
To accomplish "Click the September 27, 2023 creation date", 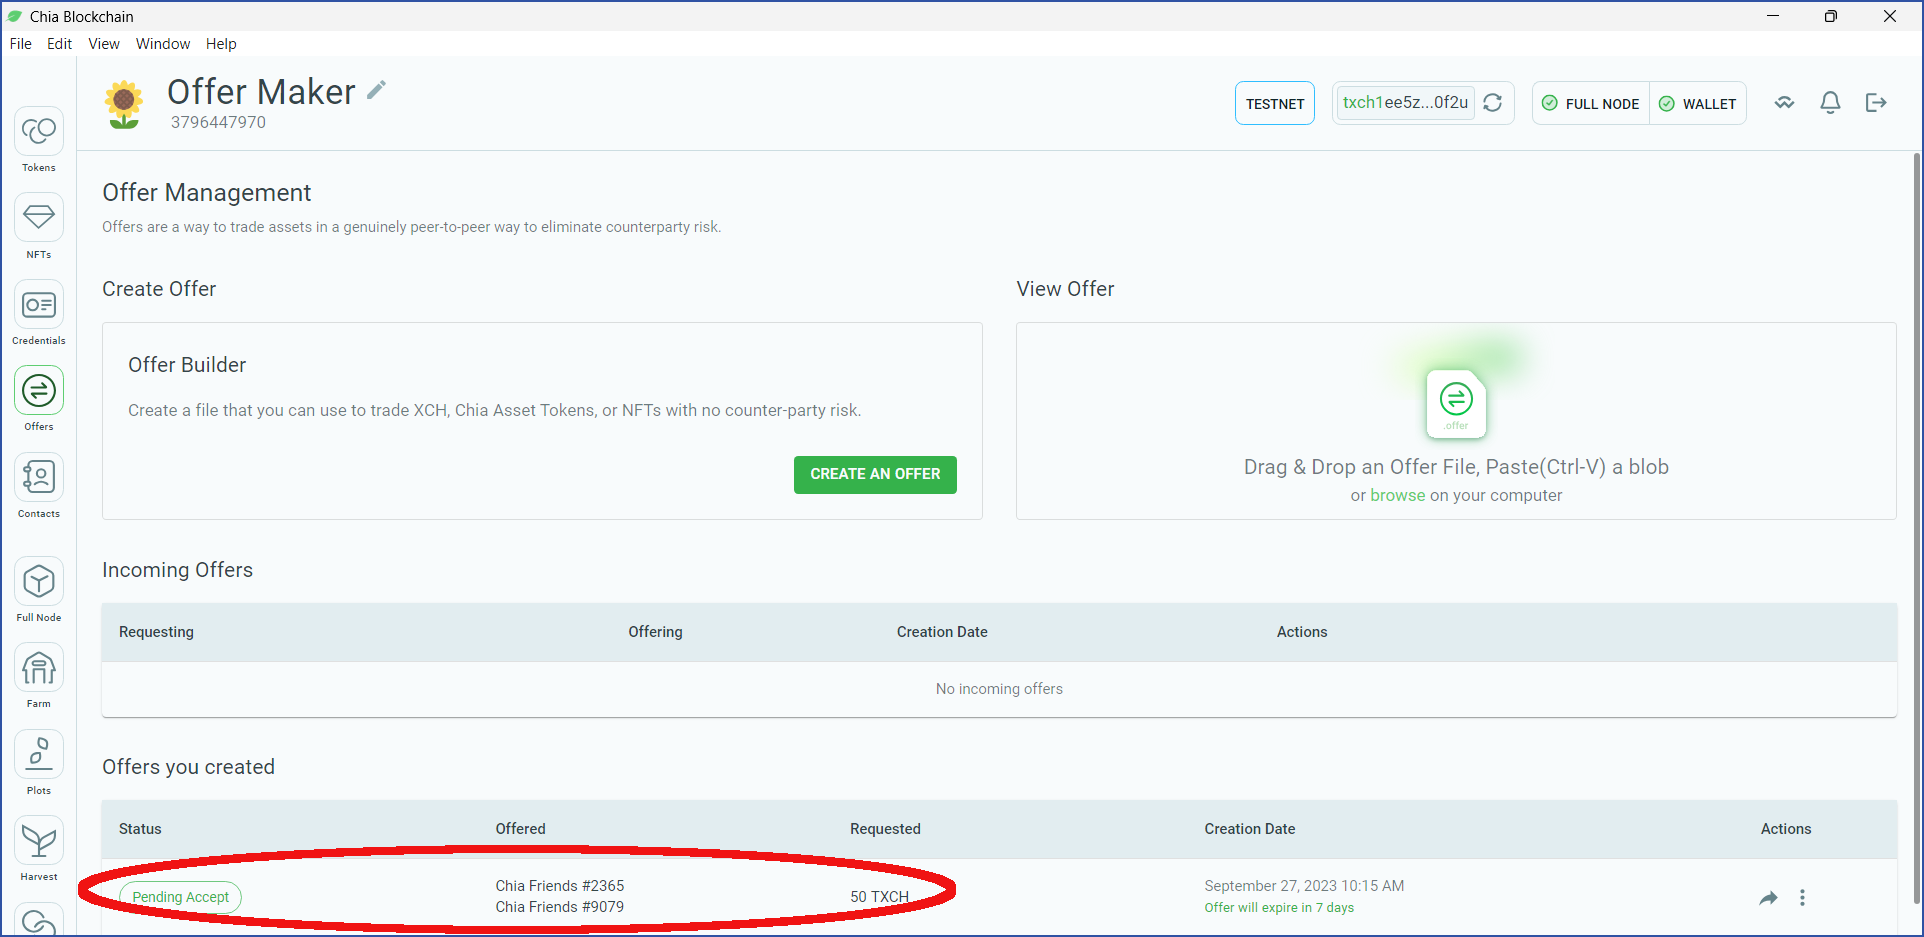I will click(x=1304, y=886).
